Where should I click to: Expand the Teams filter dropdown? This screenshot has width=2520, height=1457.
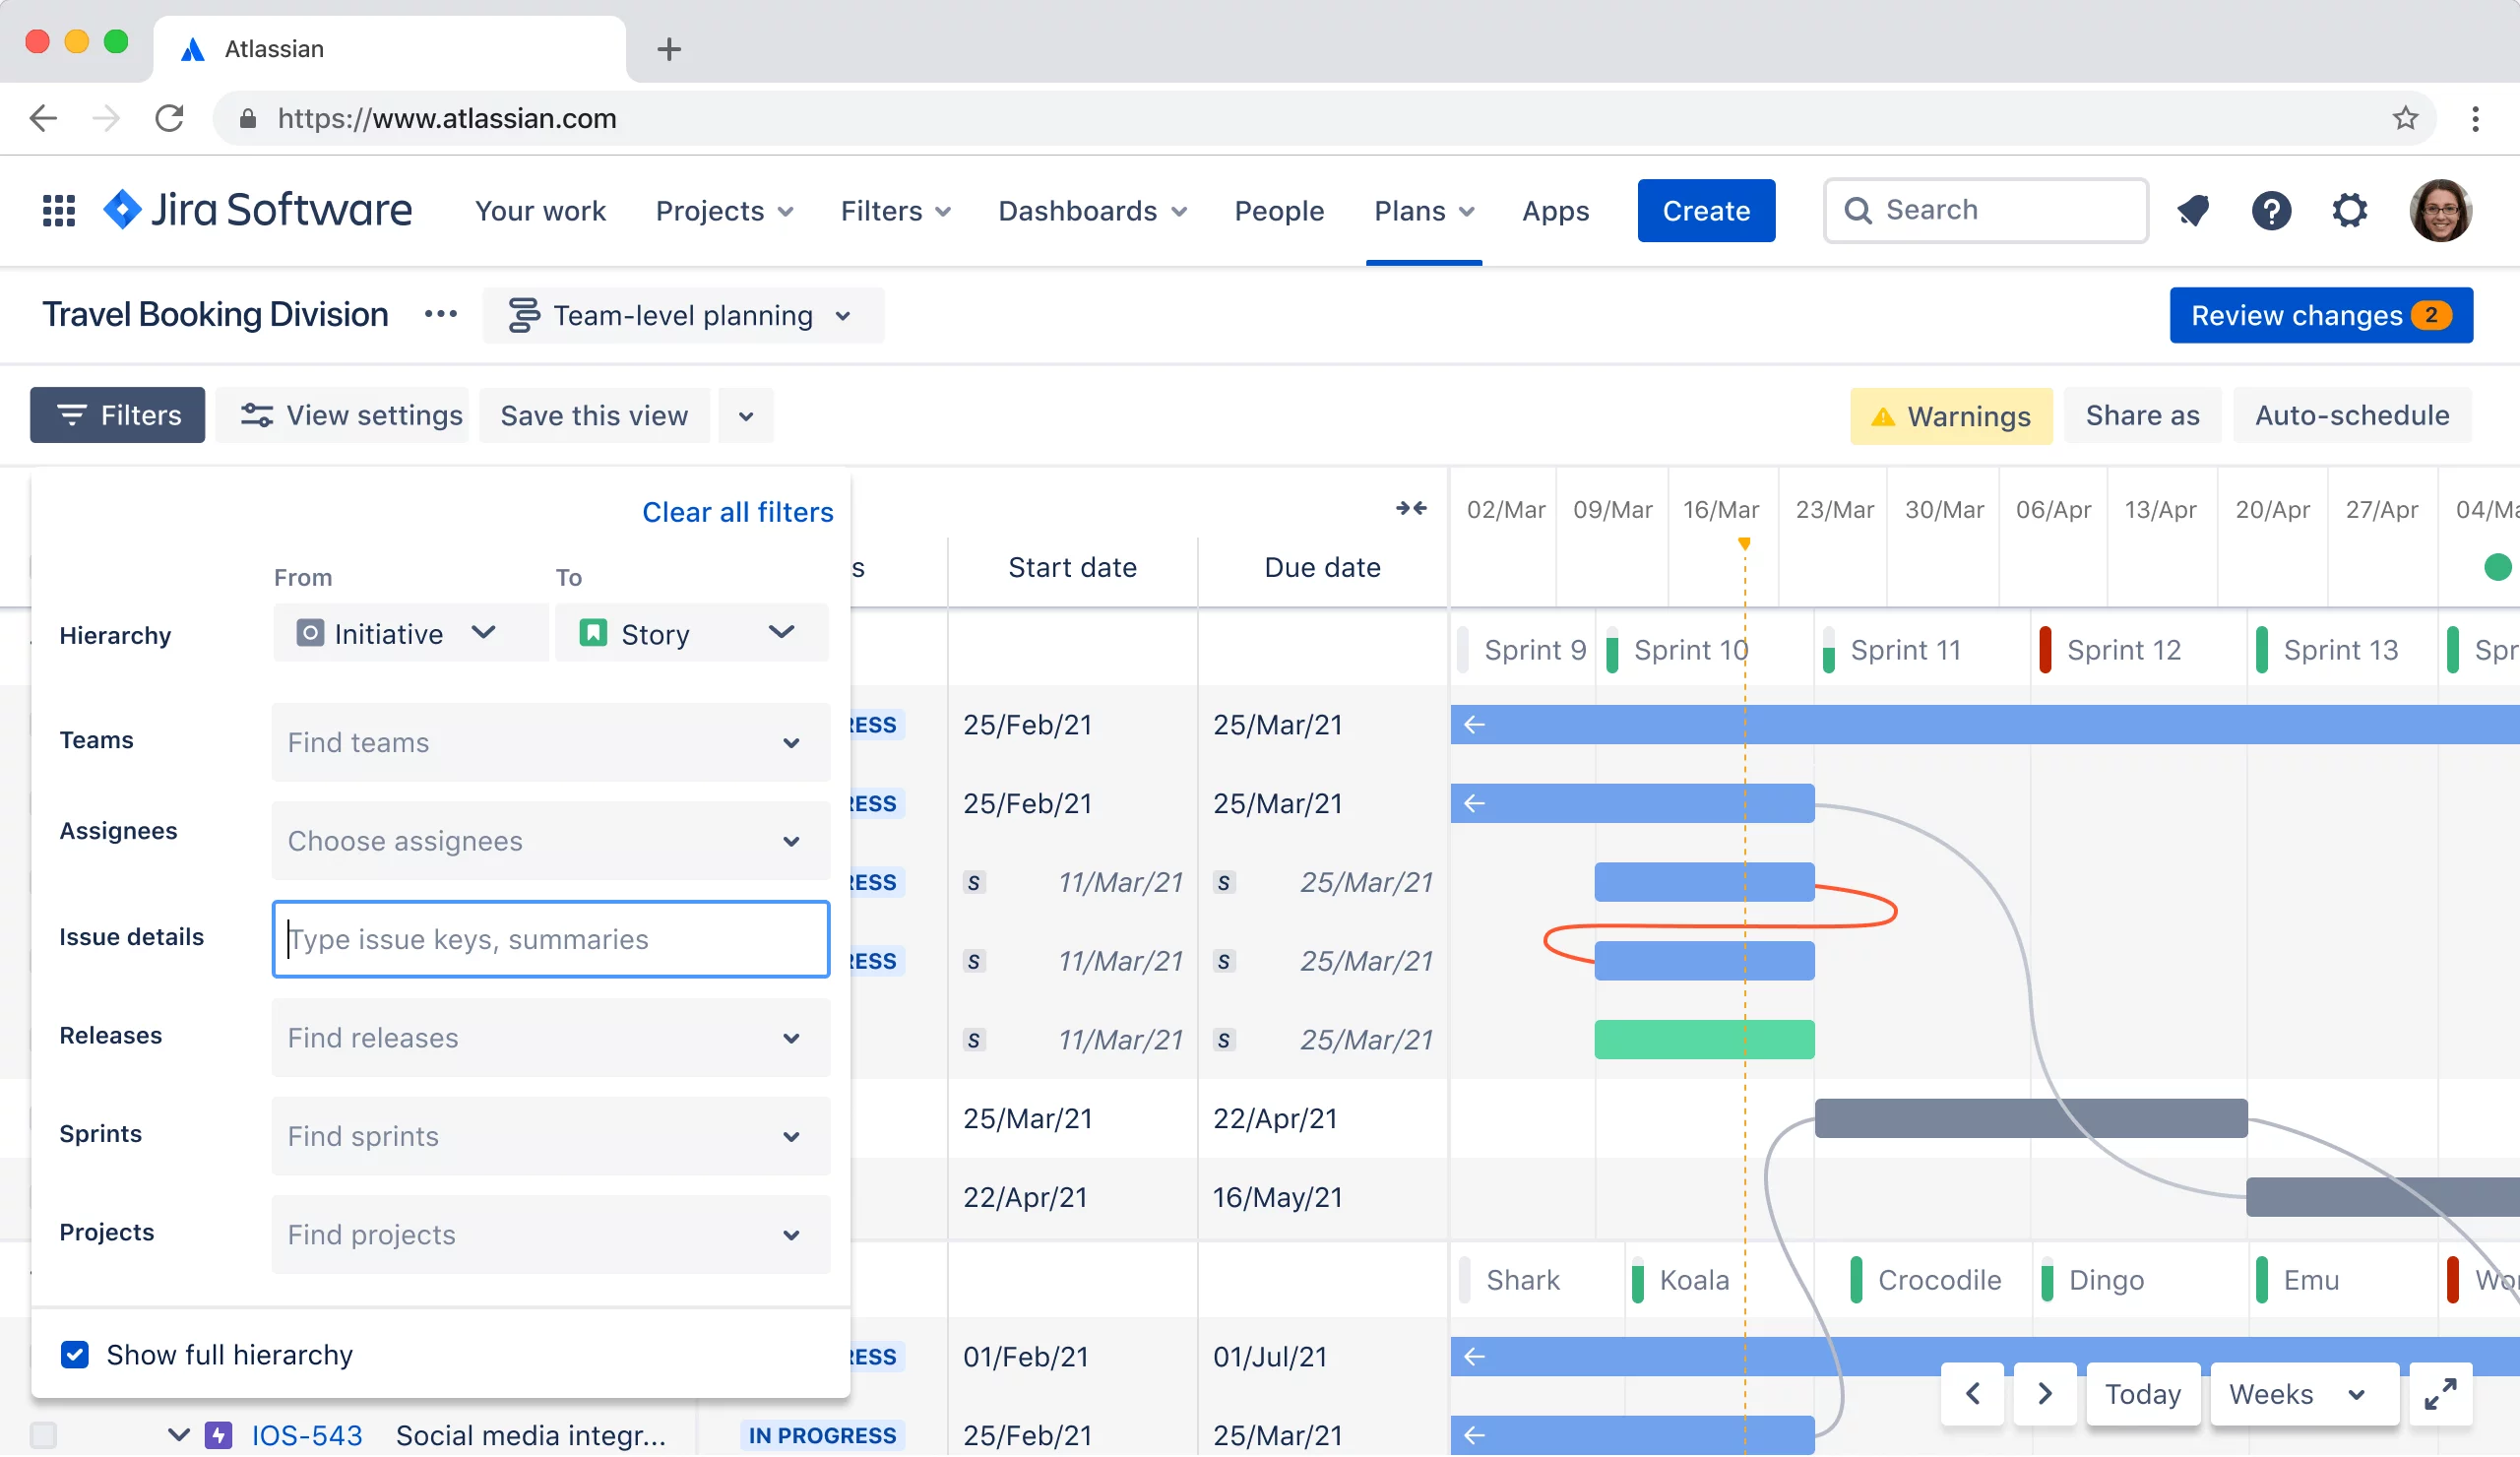tap(789, 742)
